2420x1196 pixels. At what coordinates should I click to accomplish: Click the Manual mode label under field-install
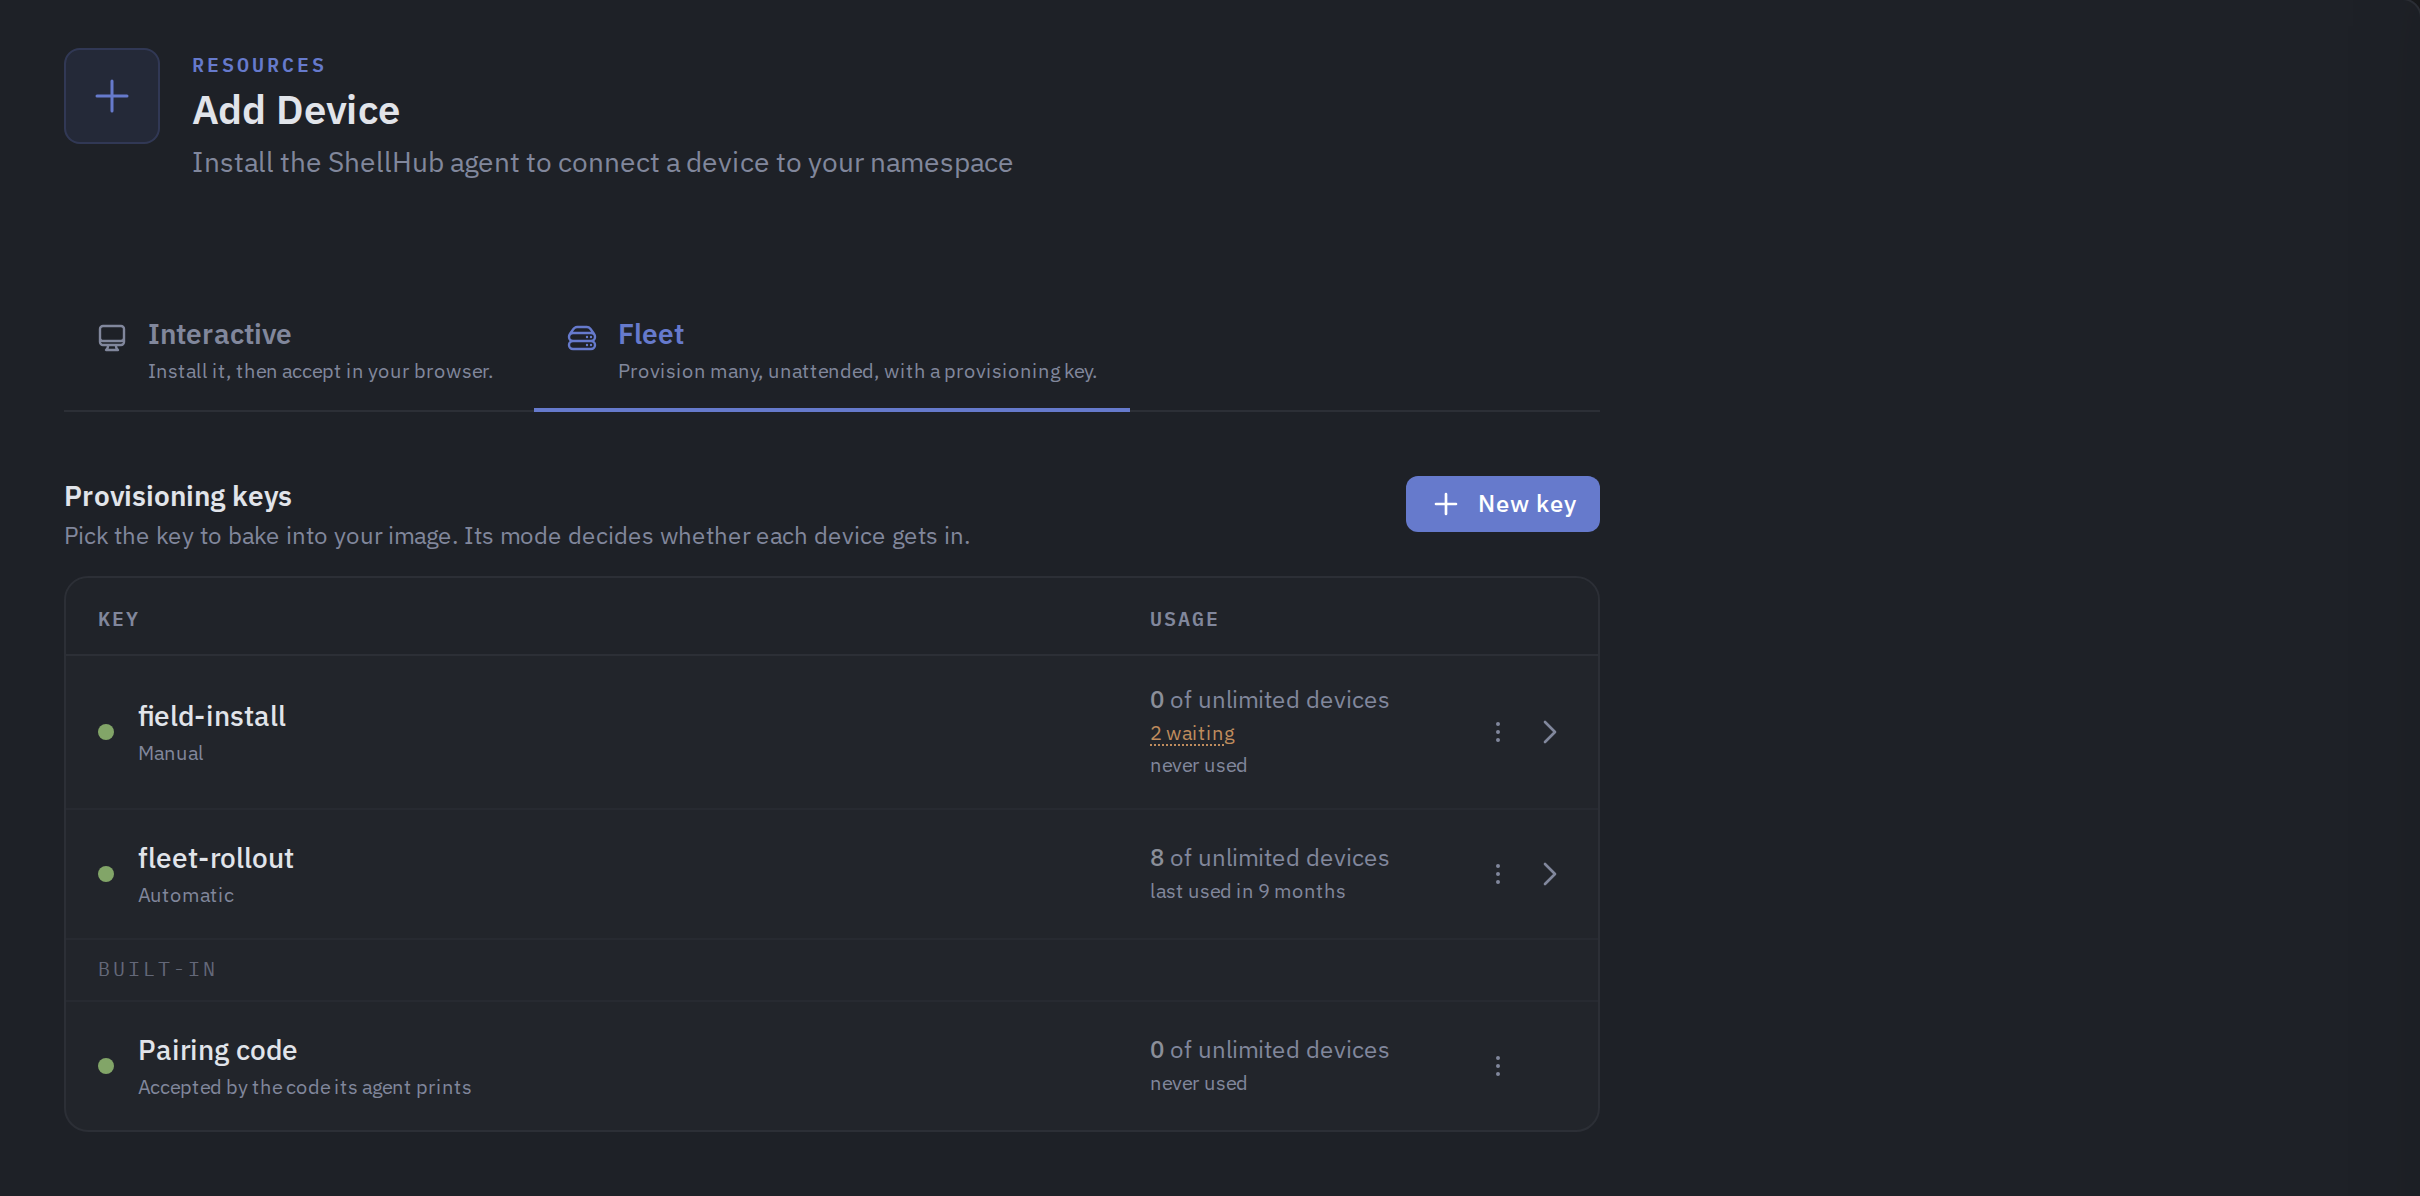[170, 753]
